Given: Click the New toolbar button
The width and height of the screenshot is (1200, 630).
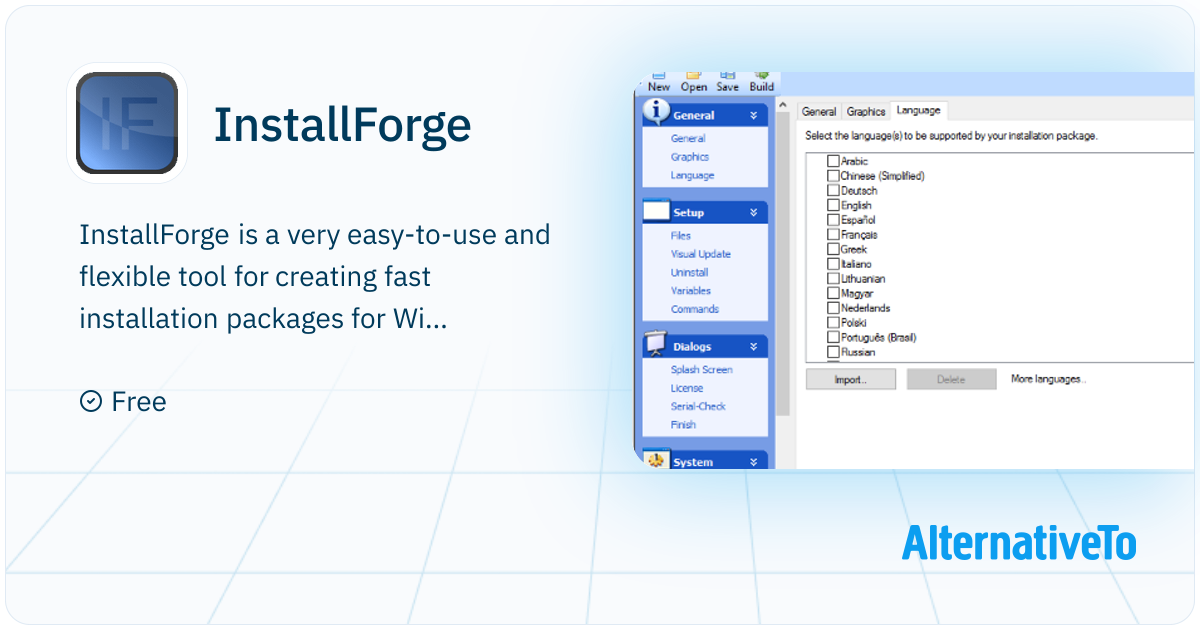Looking at the screenshot, I should pos(659,82).
